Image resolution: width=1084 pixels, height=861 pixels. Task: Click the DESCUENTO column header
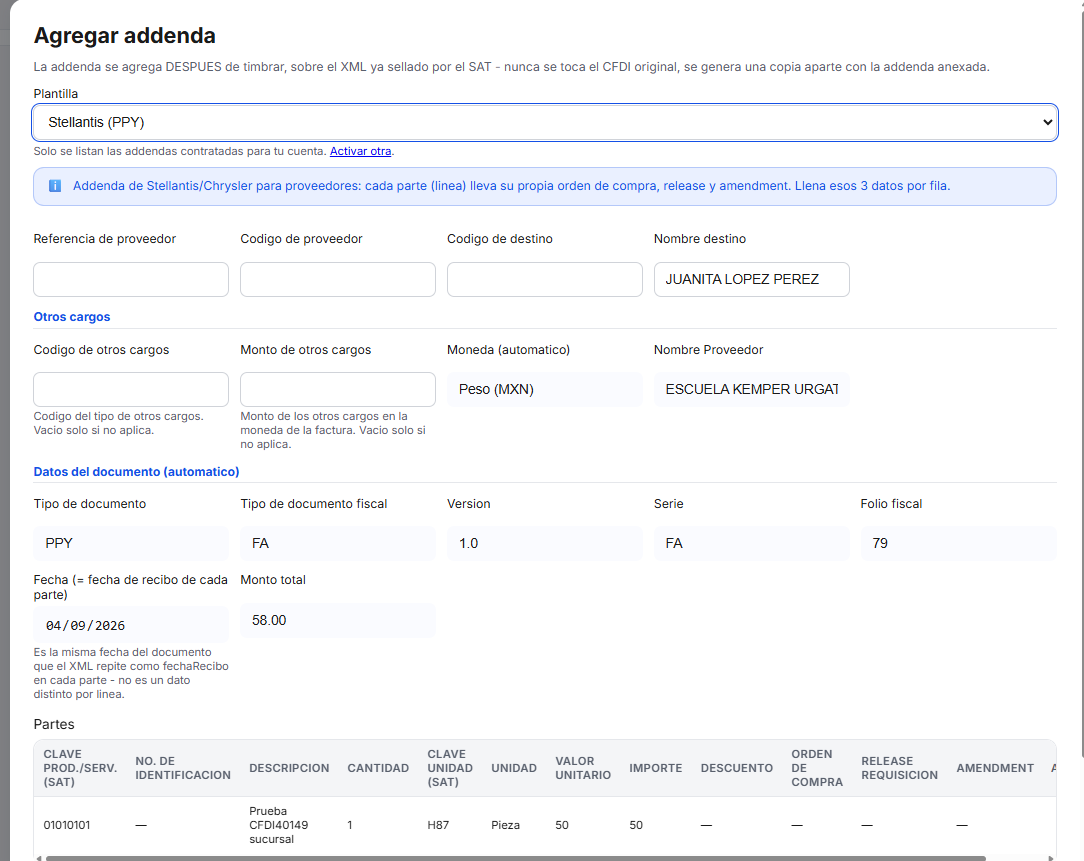[736, 768]
